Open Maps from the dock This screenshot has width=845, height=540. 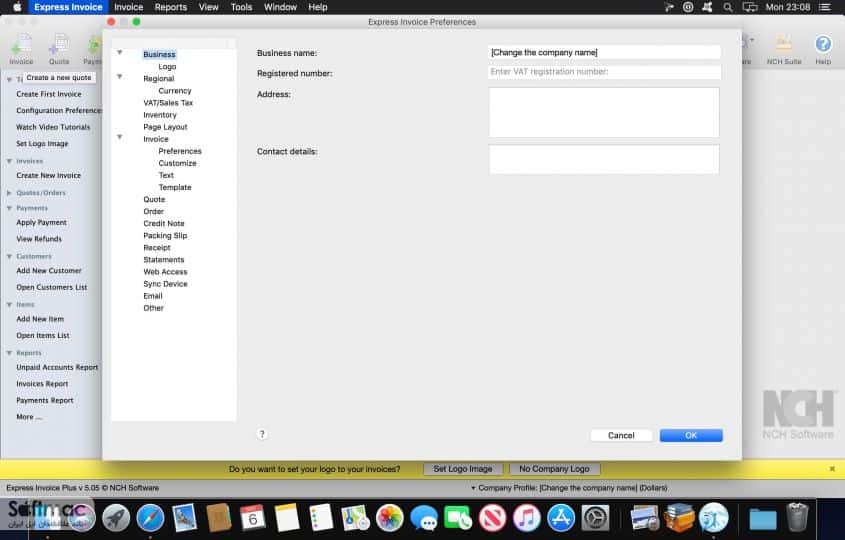click(355, 518)
